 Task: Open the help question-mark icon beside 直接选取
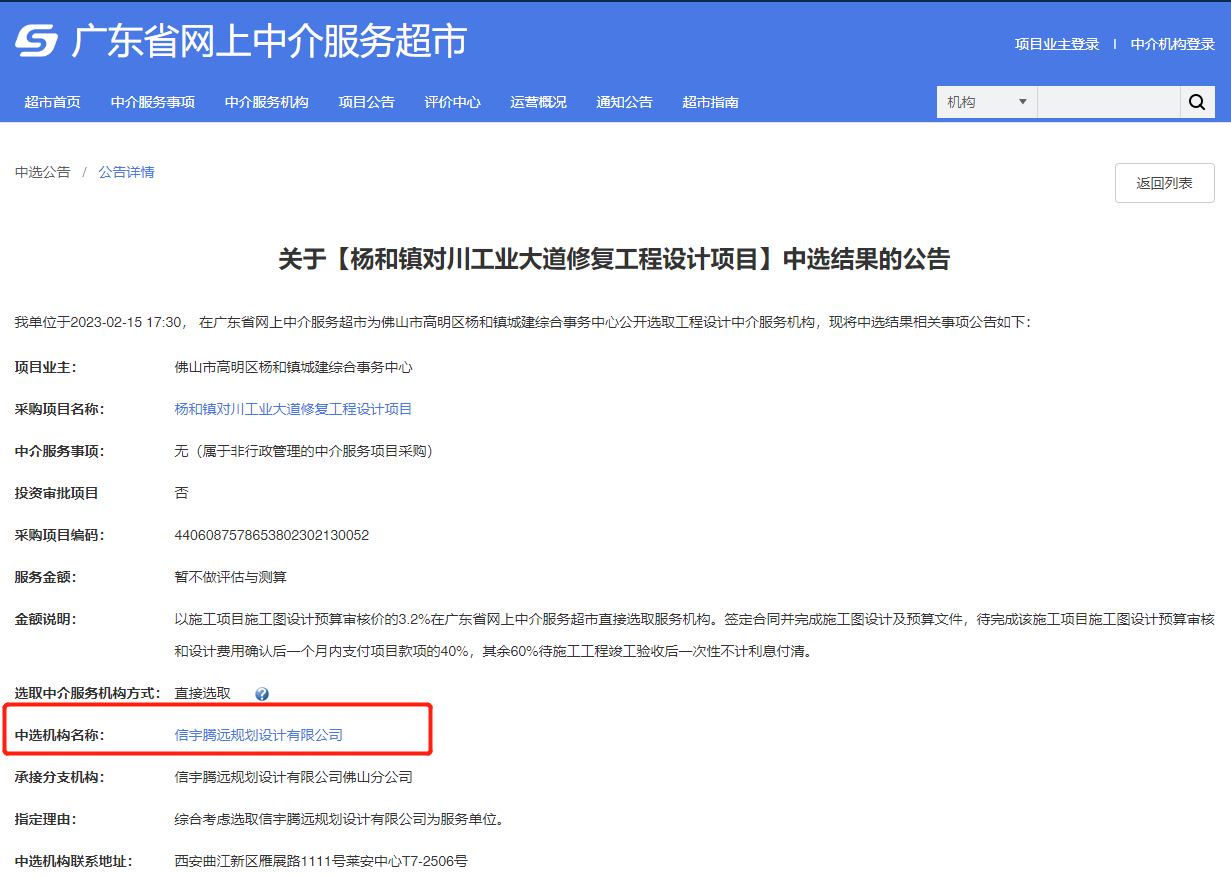click(x=261, y=692)
